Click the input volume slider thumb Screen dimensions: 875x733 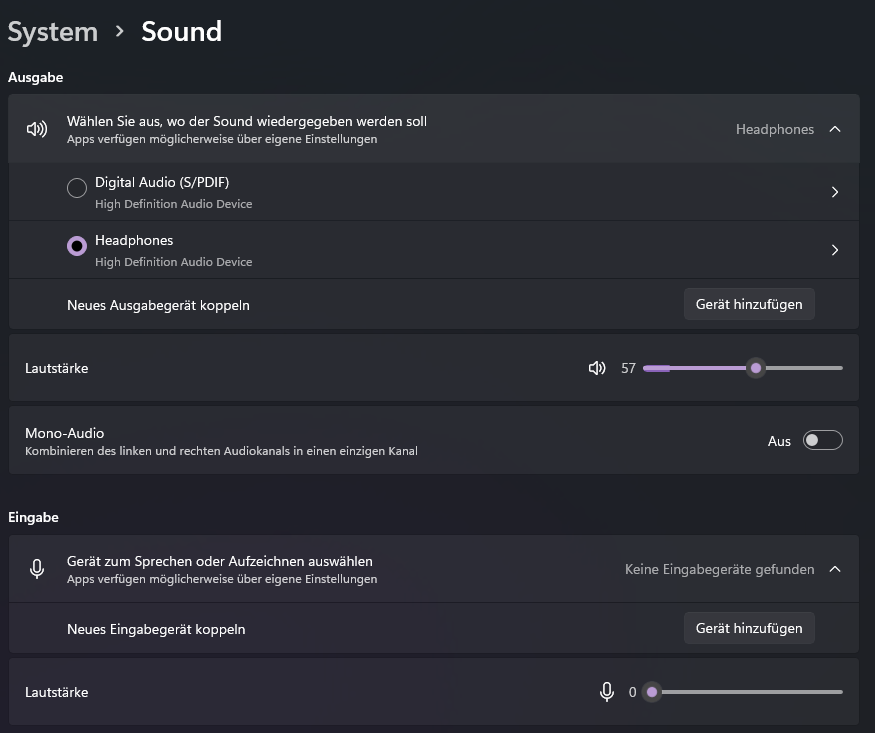click(652, 692)
